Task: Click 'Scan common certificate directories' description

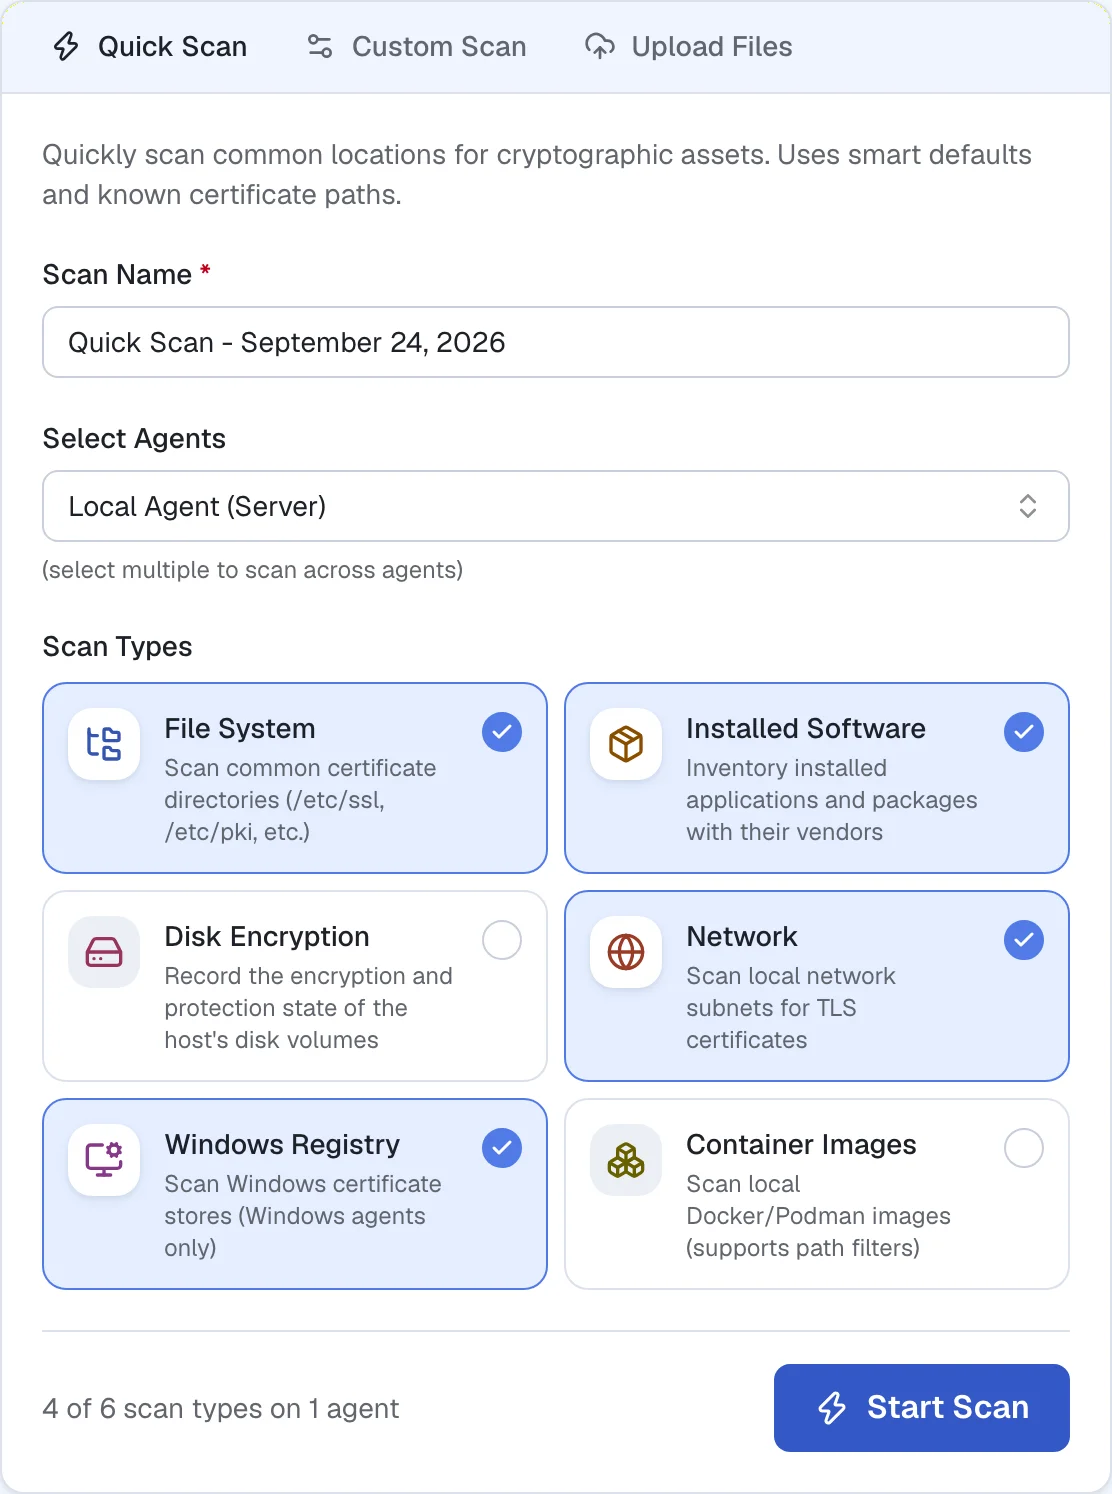Action: pos(300,800)
